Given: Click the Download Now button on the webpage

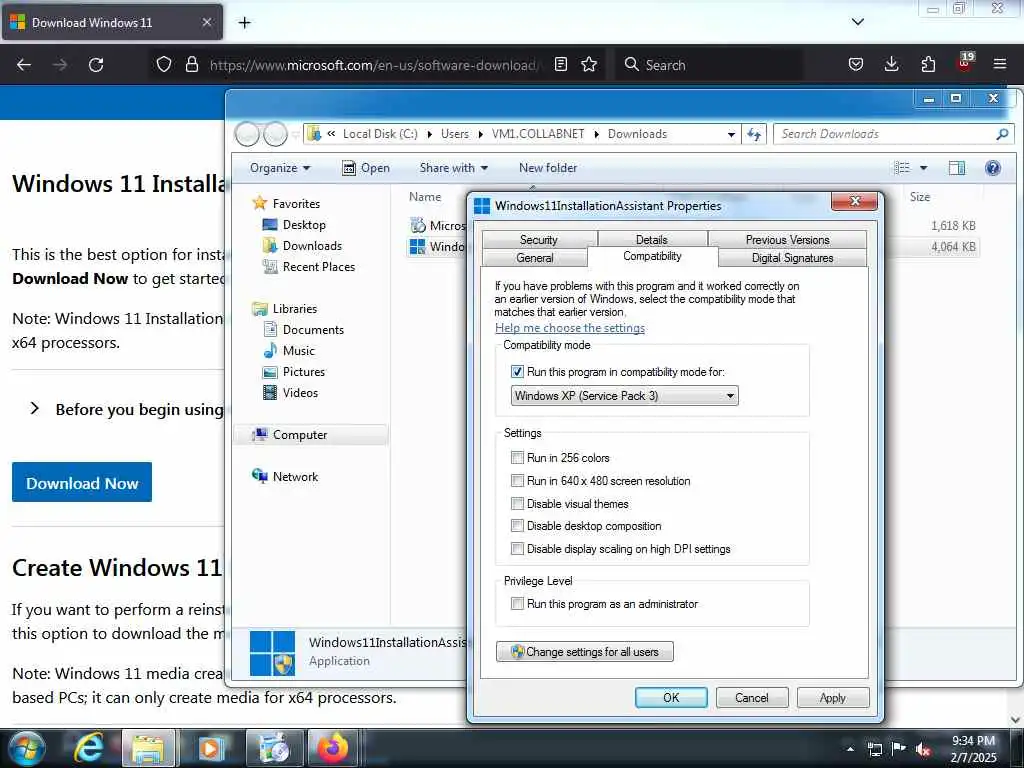Looking at the screenshot, I should click(82, 483).
